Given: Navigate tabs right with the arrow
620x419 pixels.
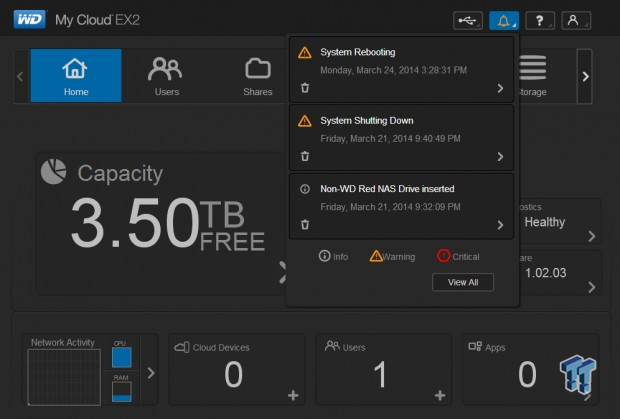Looking at the screenshot, I should (x=585, y=76).
